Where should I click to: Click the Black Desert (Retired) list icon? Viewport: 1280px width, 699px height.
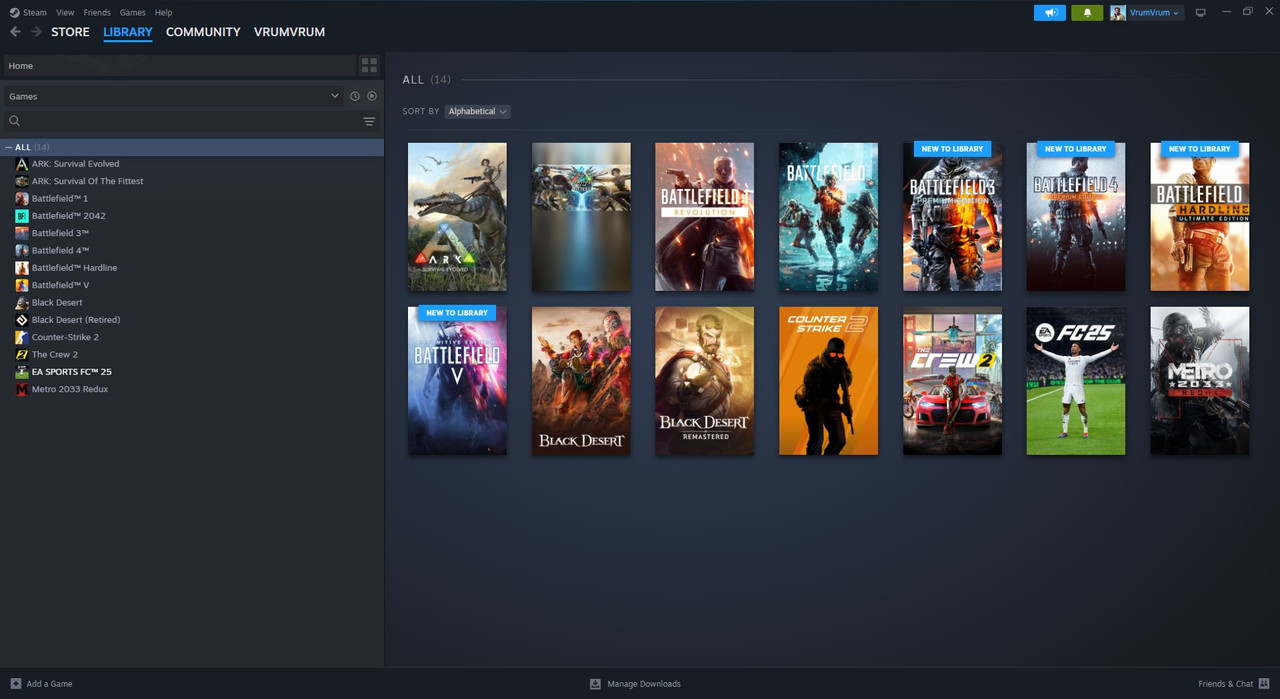pos(22,320)
